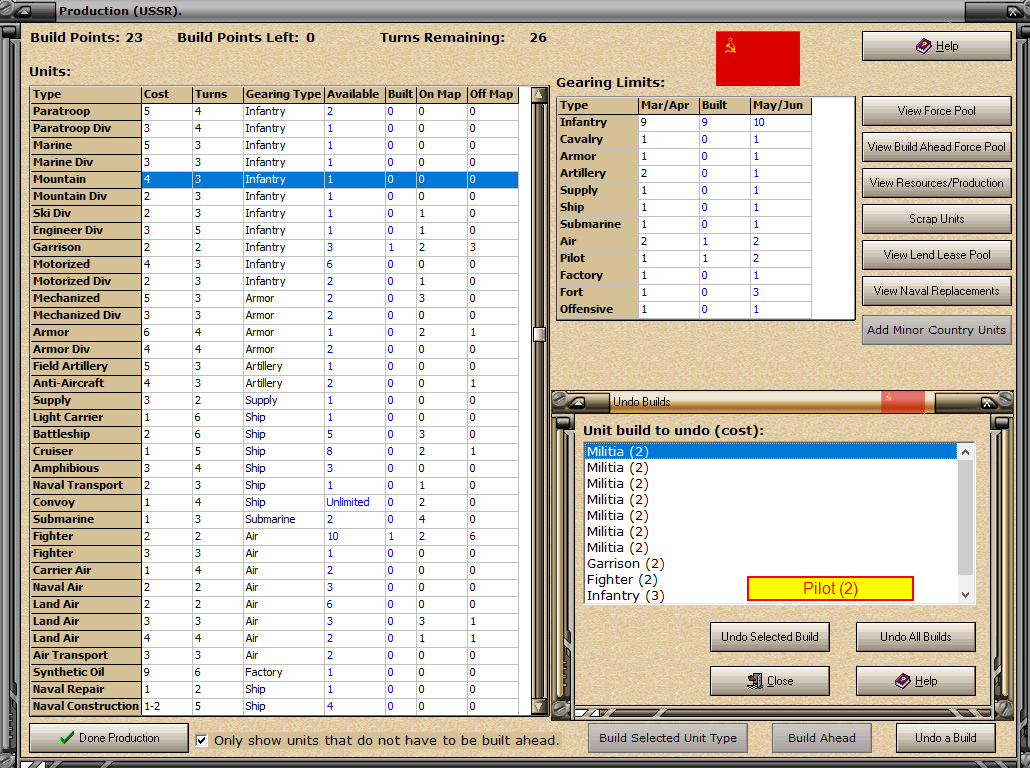Select the Submarine unit row
Image resolution: width=1030 pixels, height=768 pixels.
pos(275,519)
